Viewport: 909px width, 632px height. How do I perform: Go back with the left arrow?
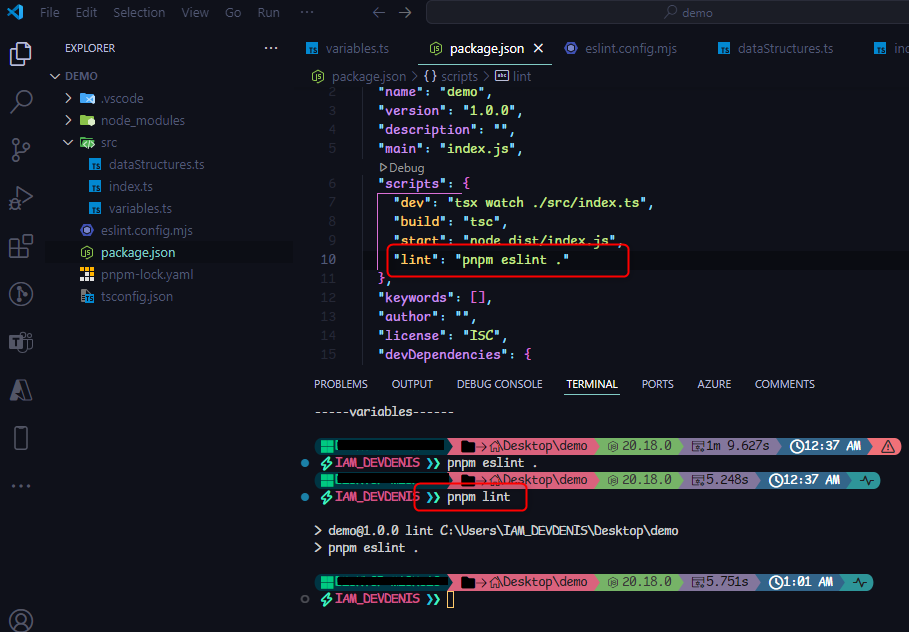coord(379,13)
